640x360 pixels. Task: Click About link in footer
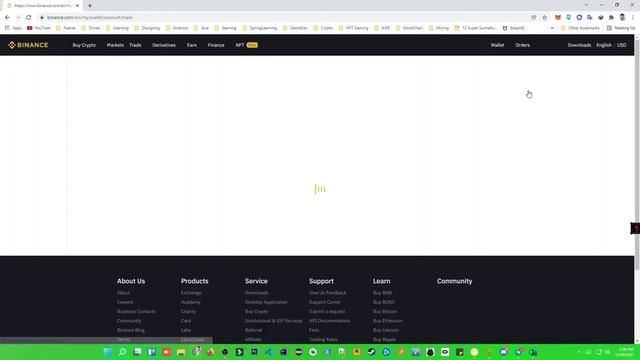[123, 293]
